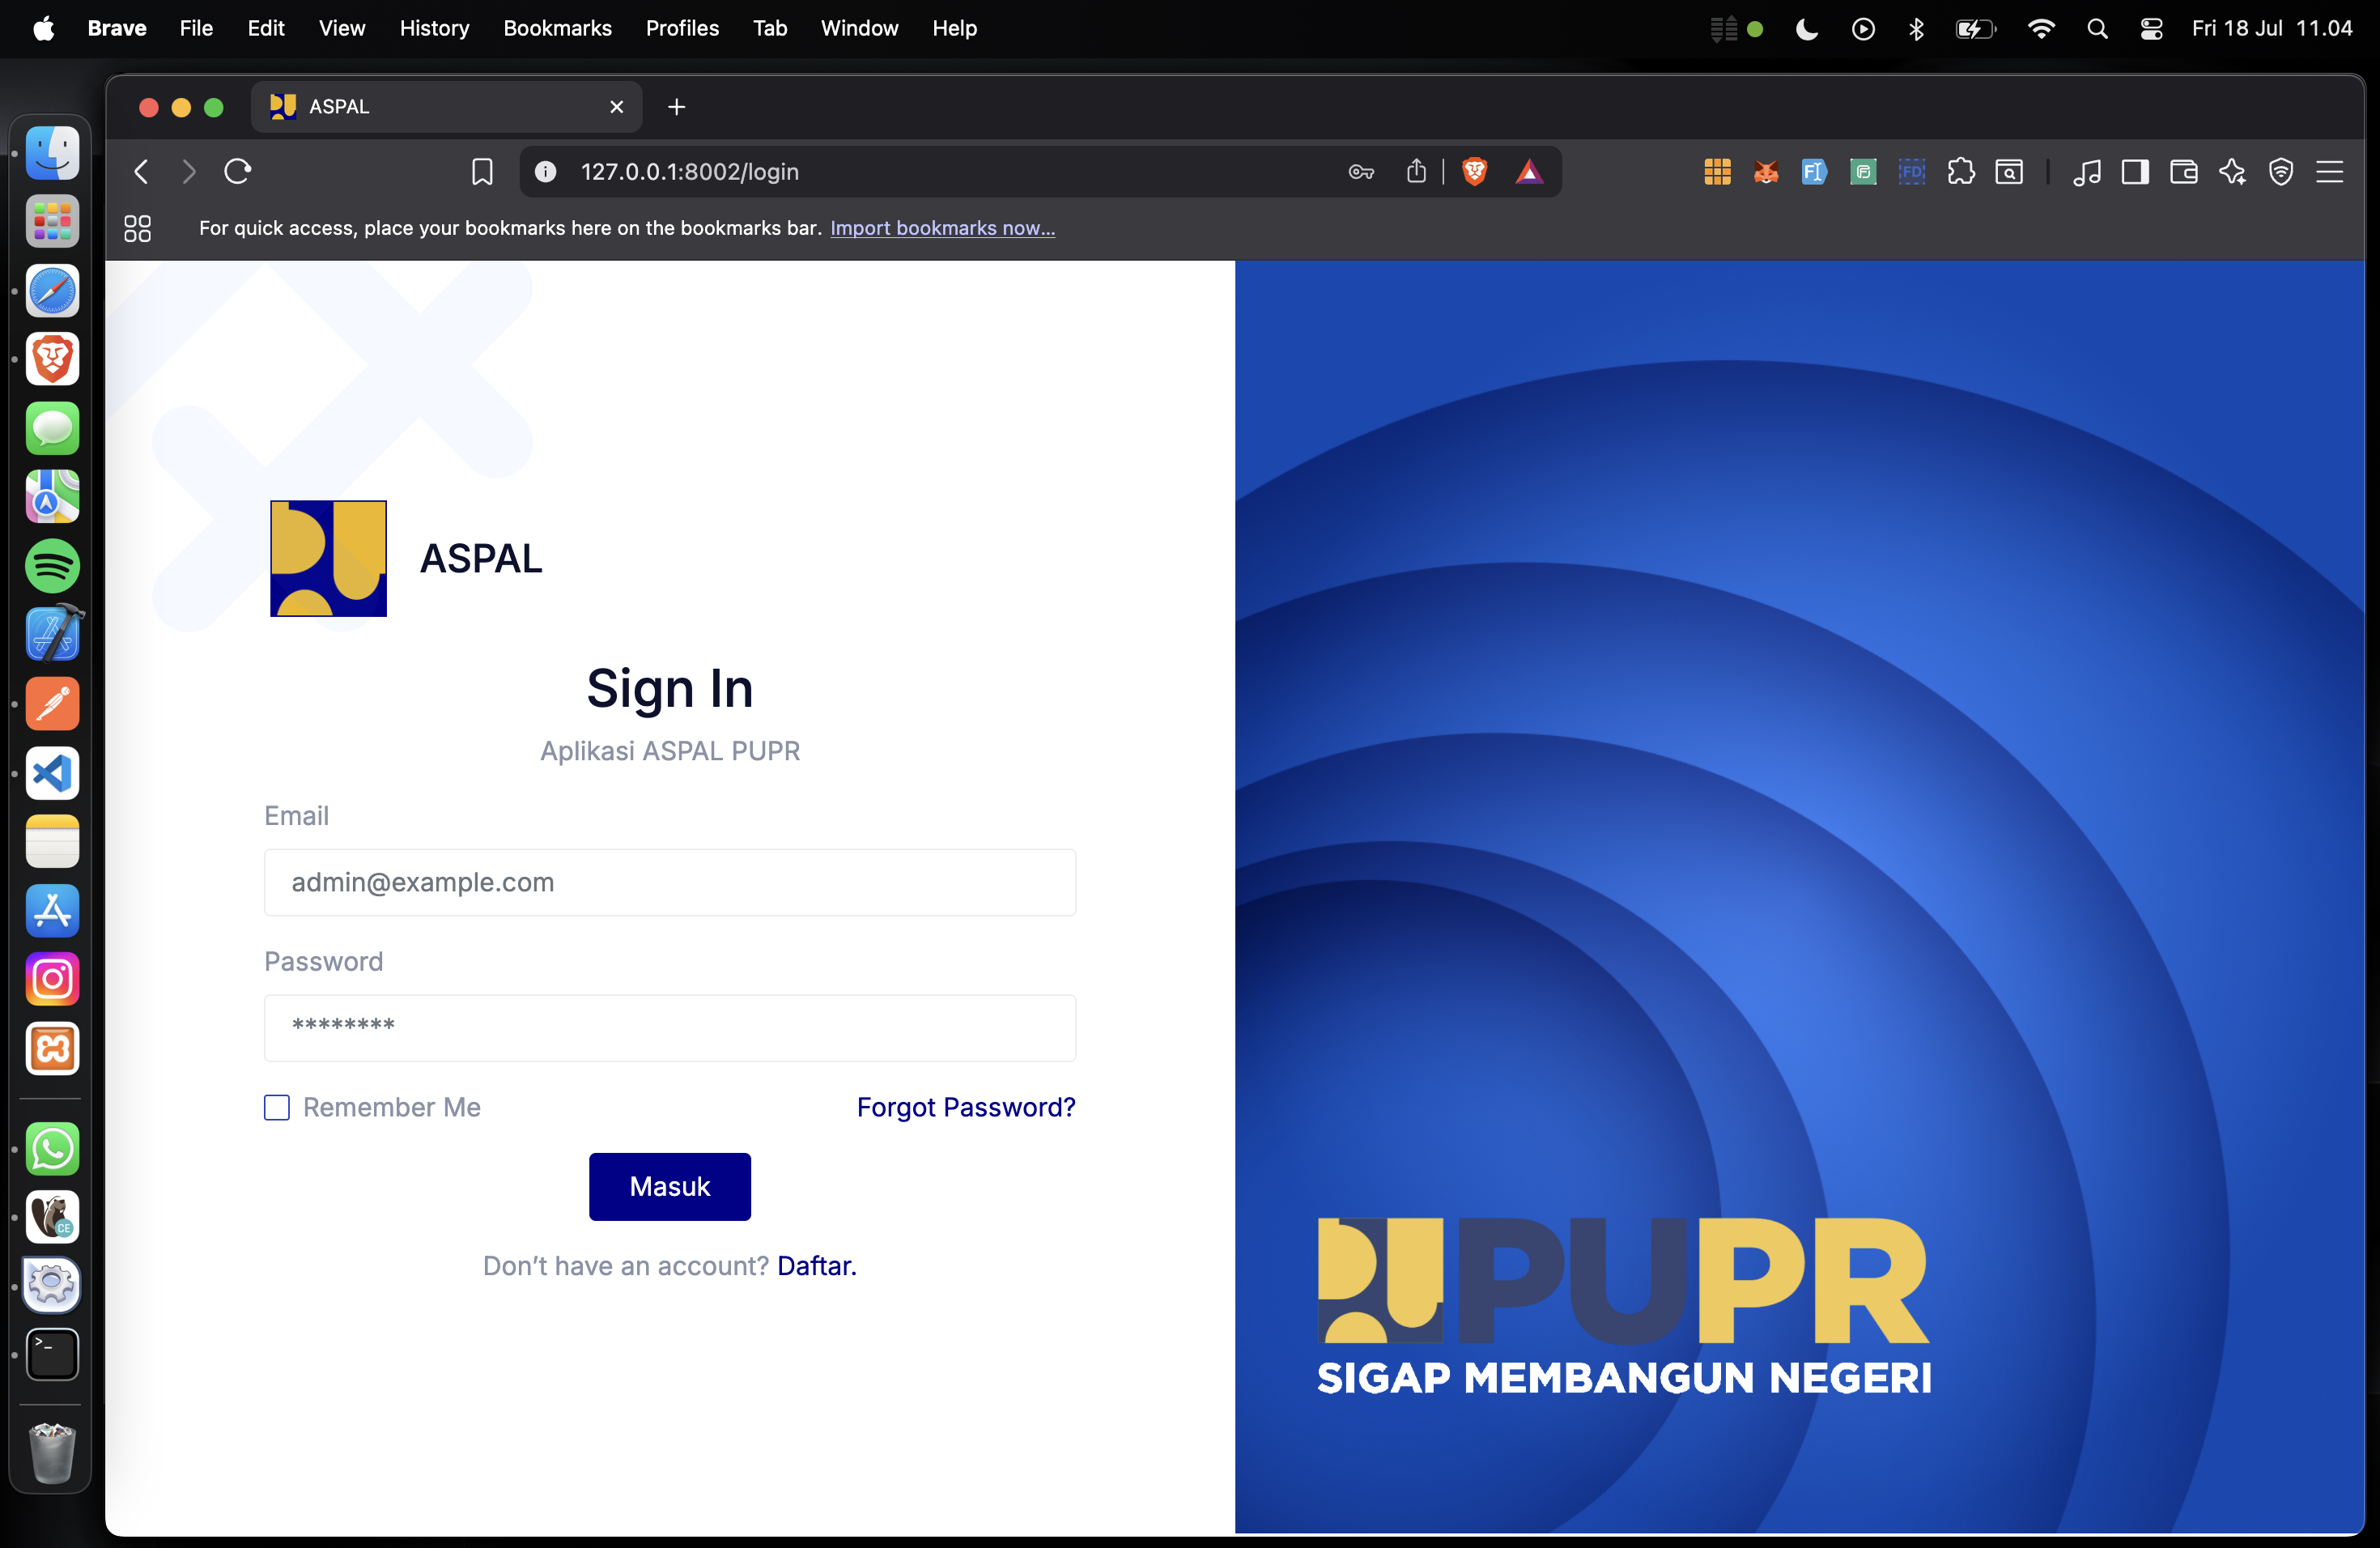
Task: Click the Daftar registration link
Action: pos(816,1266)
